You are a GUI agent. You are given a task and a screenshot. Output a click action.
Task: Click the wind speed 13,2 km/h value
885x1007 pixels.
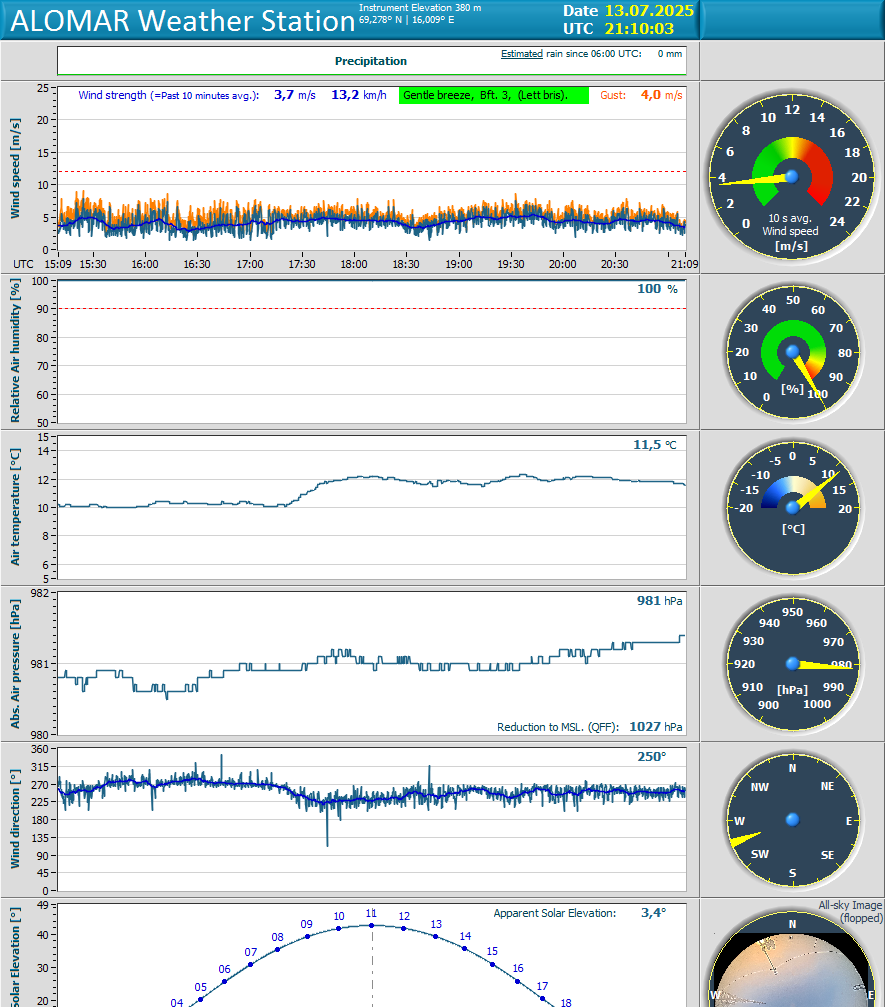(358, 95)
